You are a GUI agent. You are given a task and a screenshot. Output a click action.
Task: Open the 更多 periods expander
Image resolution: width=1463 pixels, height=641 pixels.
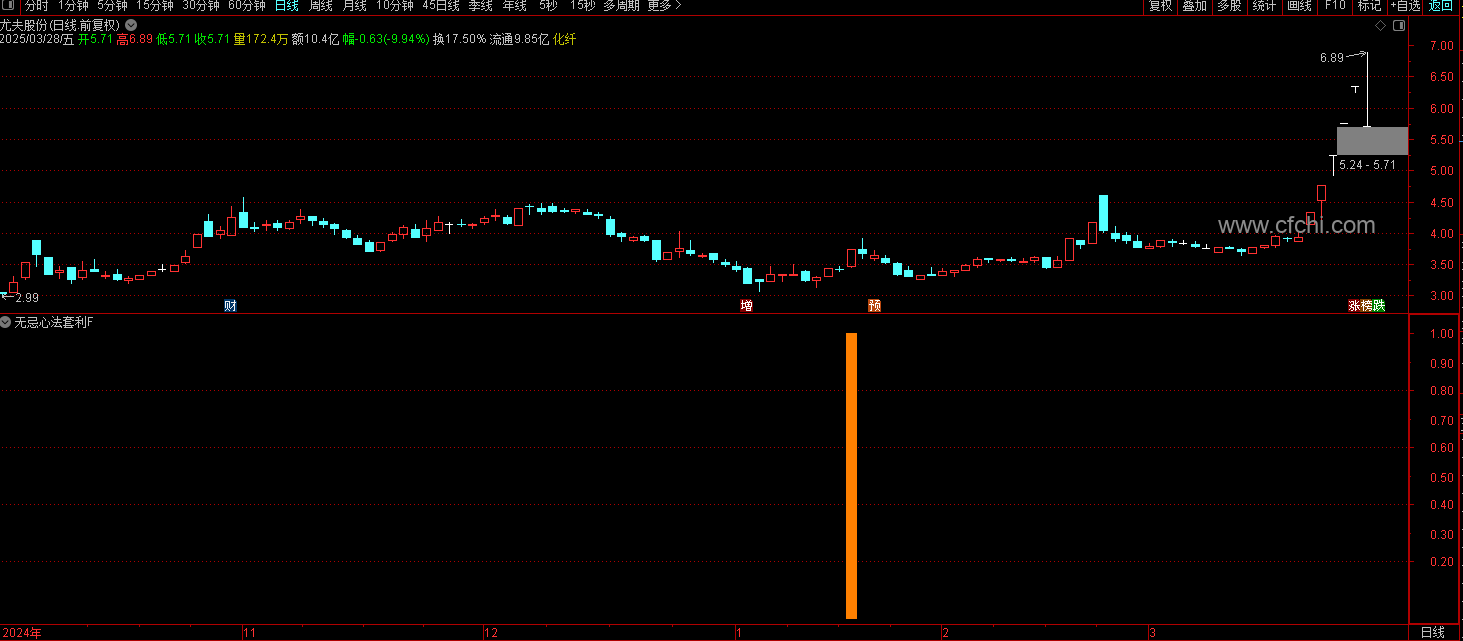pyautogui.click(x=664, y=6)
